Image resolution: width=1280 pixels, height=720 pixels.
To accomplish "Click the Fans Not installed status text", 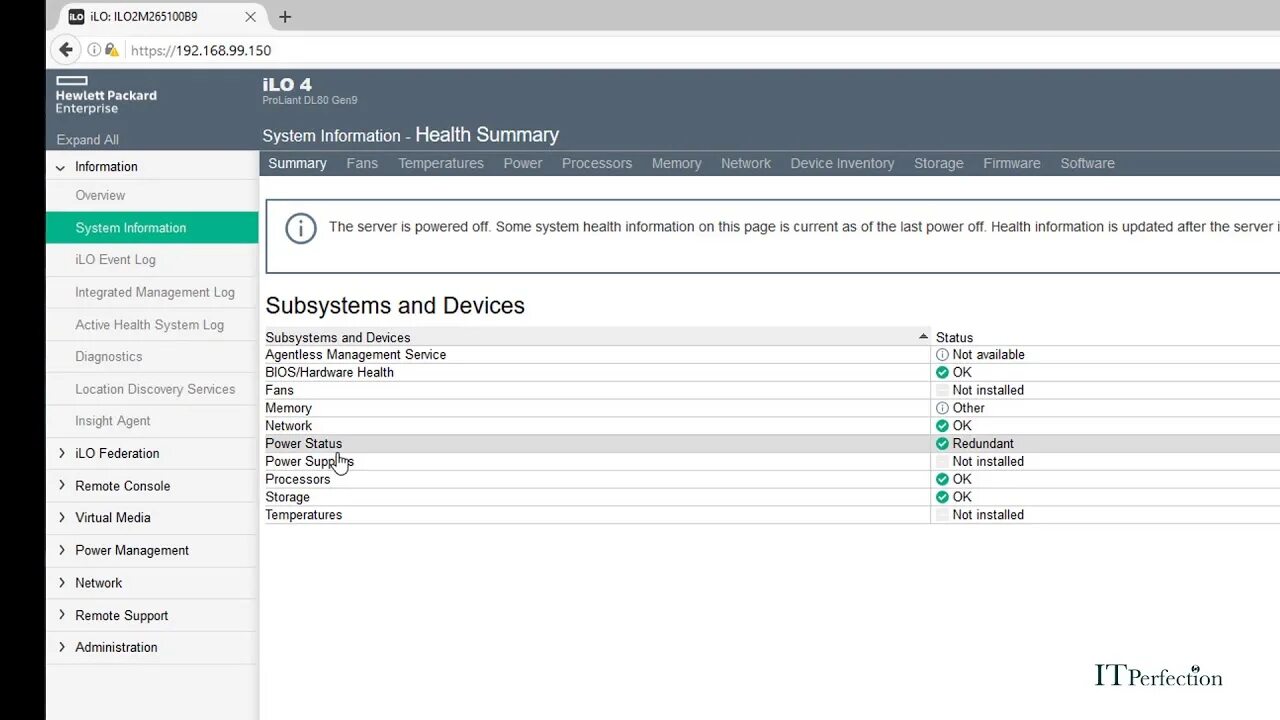I will [988, 390].
